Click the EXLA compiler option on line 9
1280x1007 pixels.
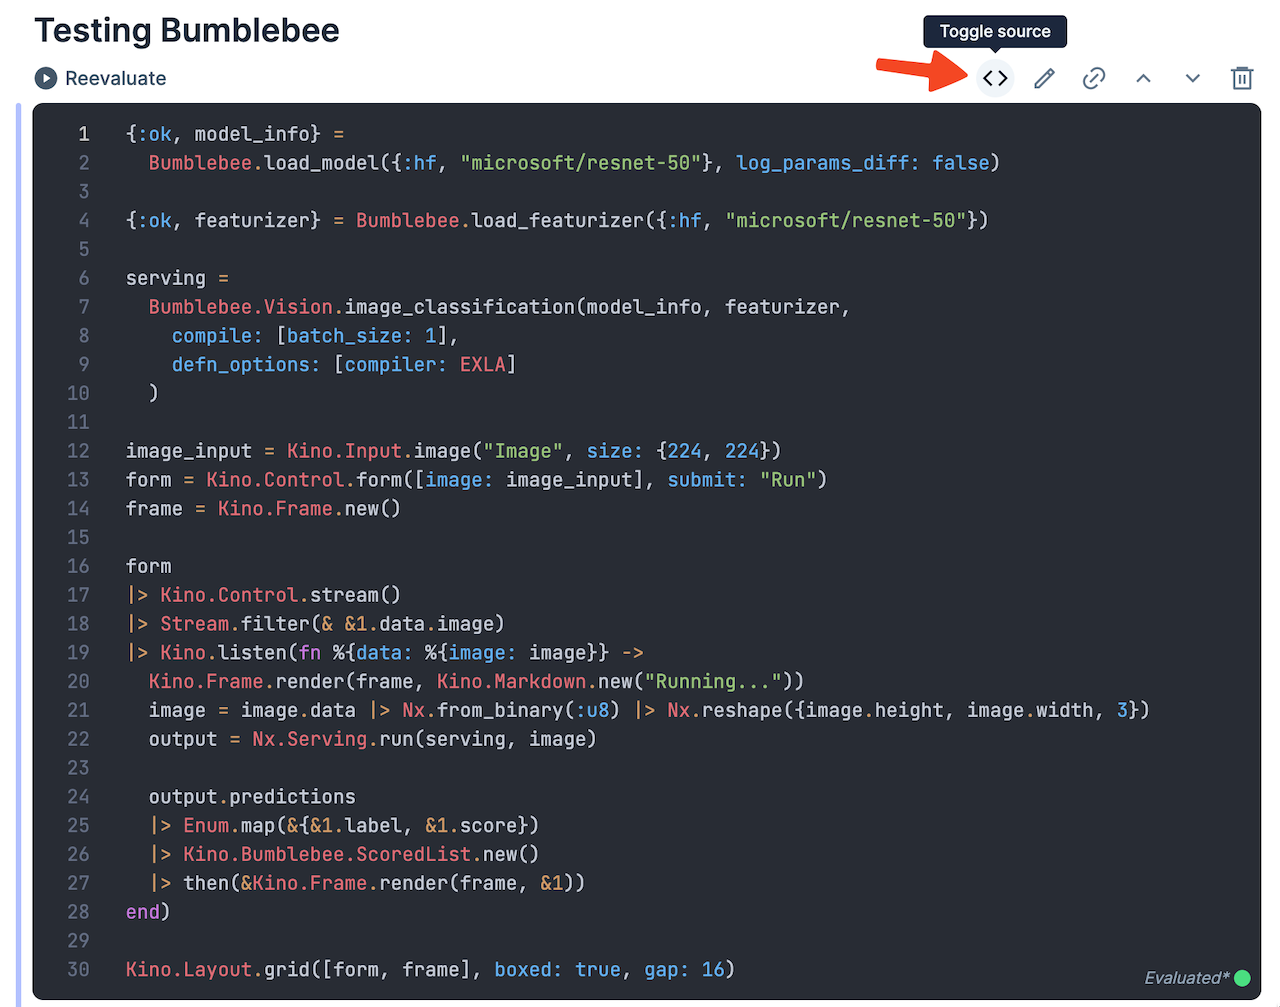point(484,364)
